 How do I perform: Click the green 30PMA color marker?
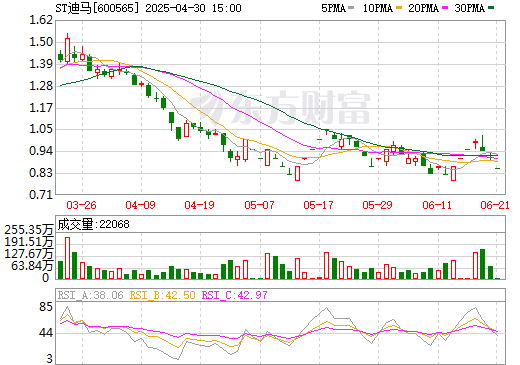491,8
